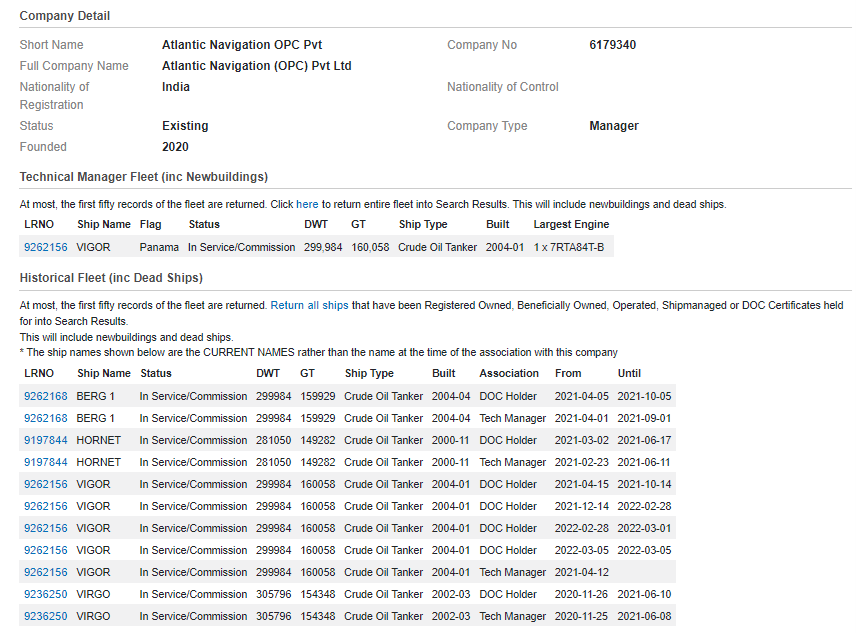Viewport: 856px width, 633px height.
Task: Click the company number 6179340
Action: pyautogui.click(x=613, y=45)
